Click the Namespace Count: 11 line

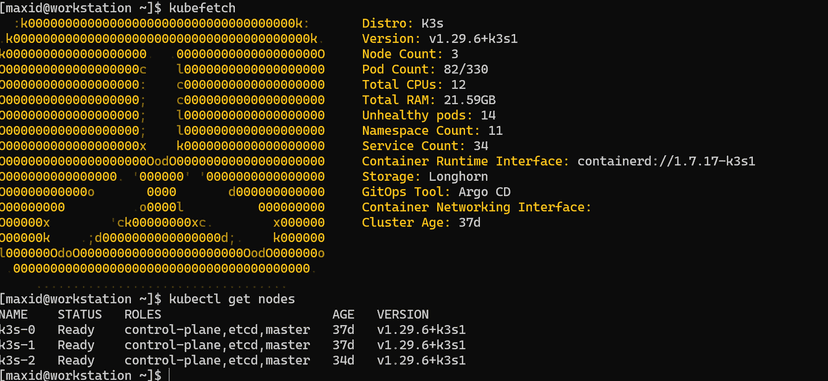(x=432, y=130)
